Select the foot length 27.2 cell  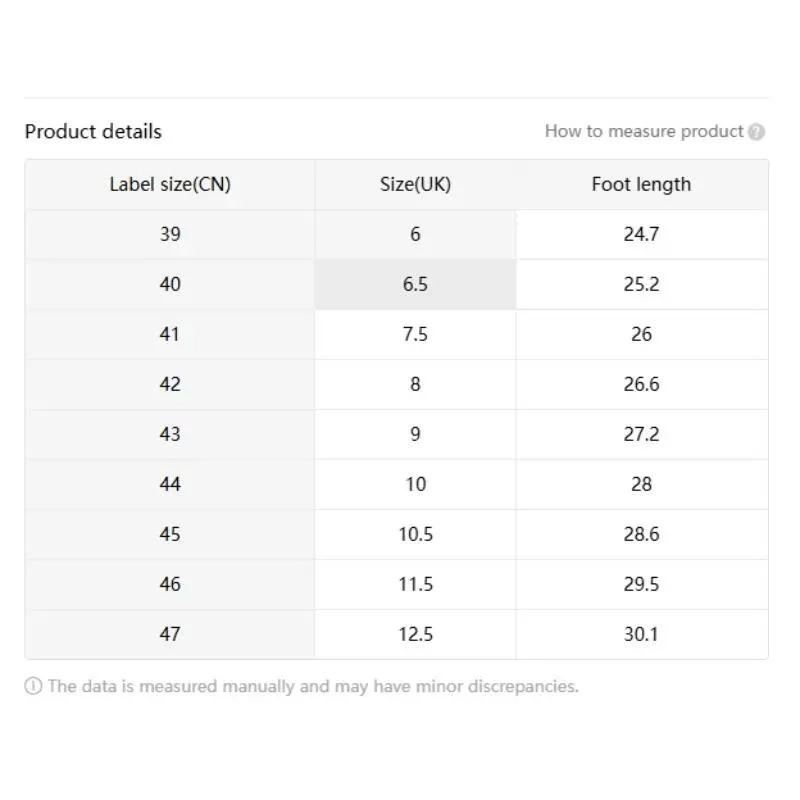[x=642, y=434]
